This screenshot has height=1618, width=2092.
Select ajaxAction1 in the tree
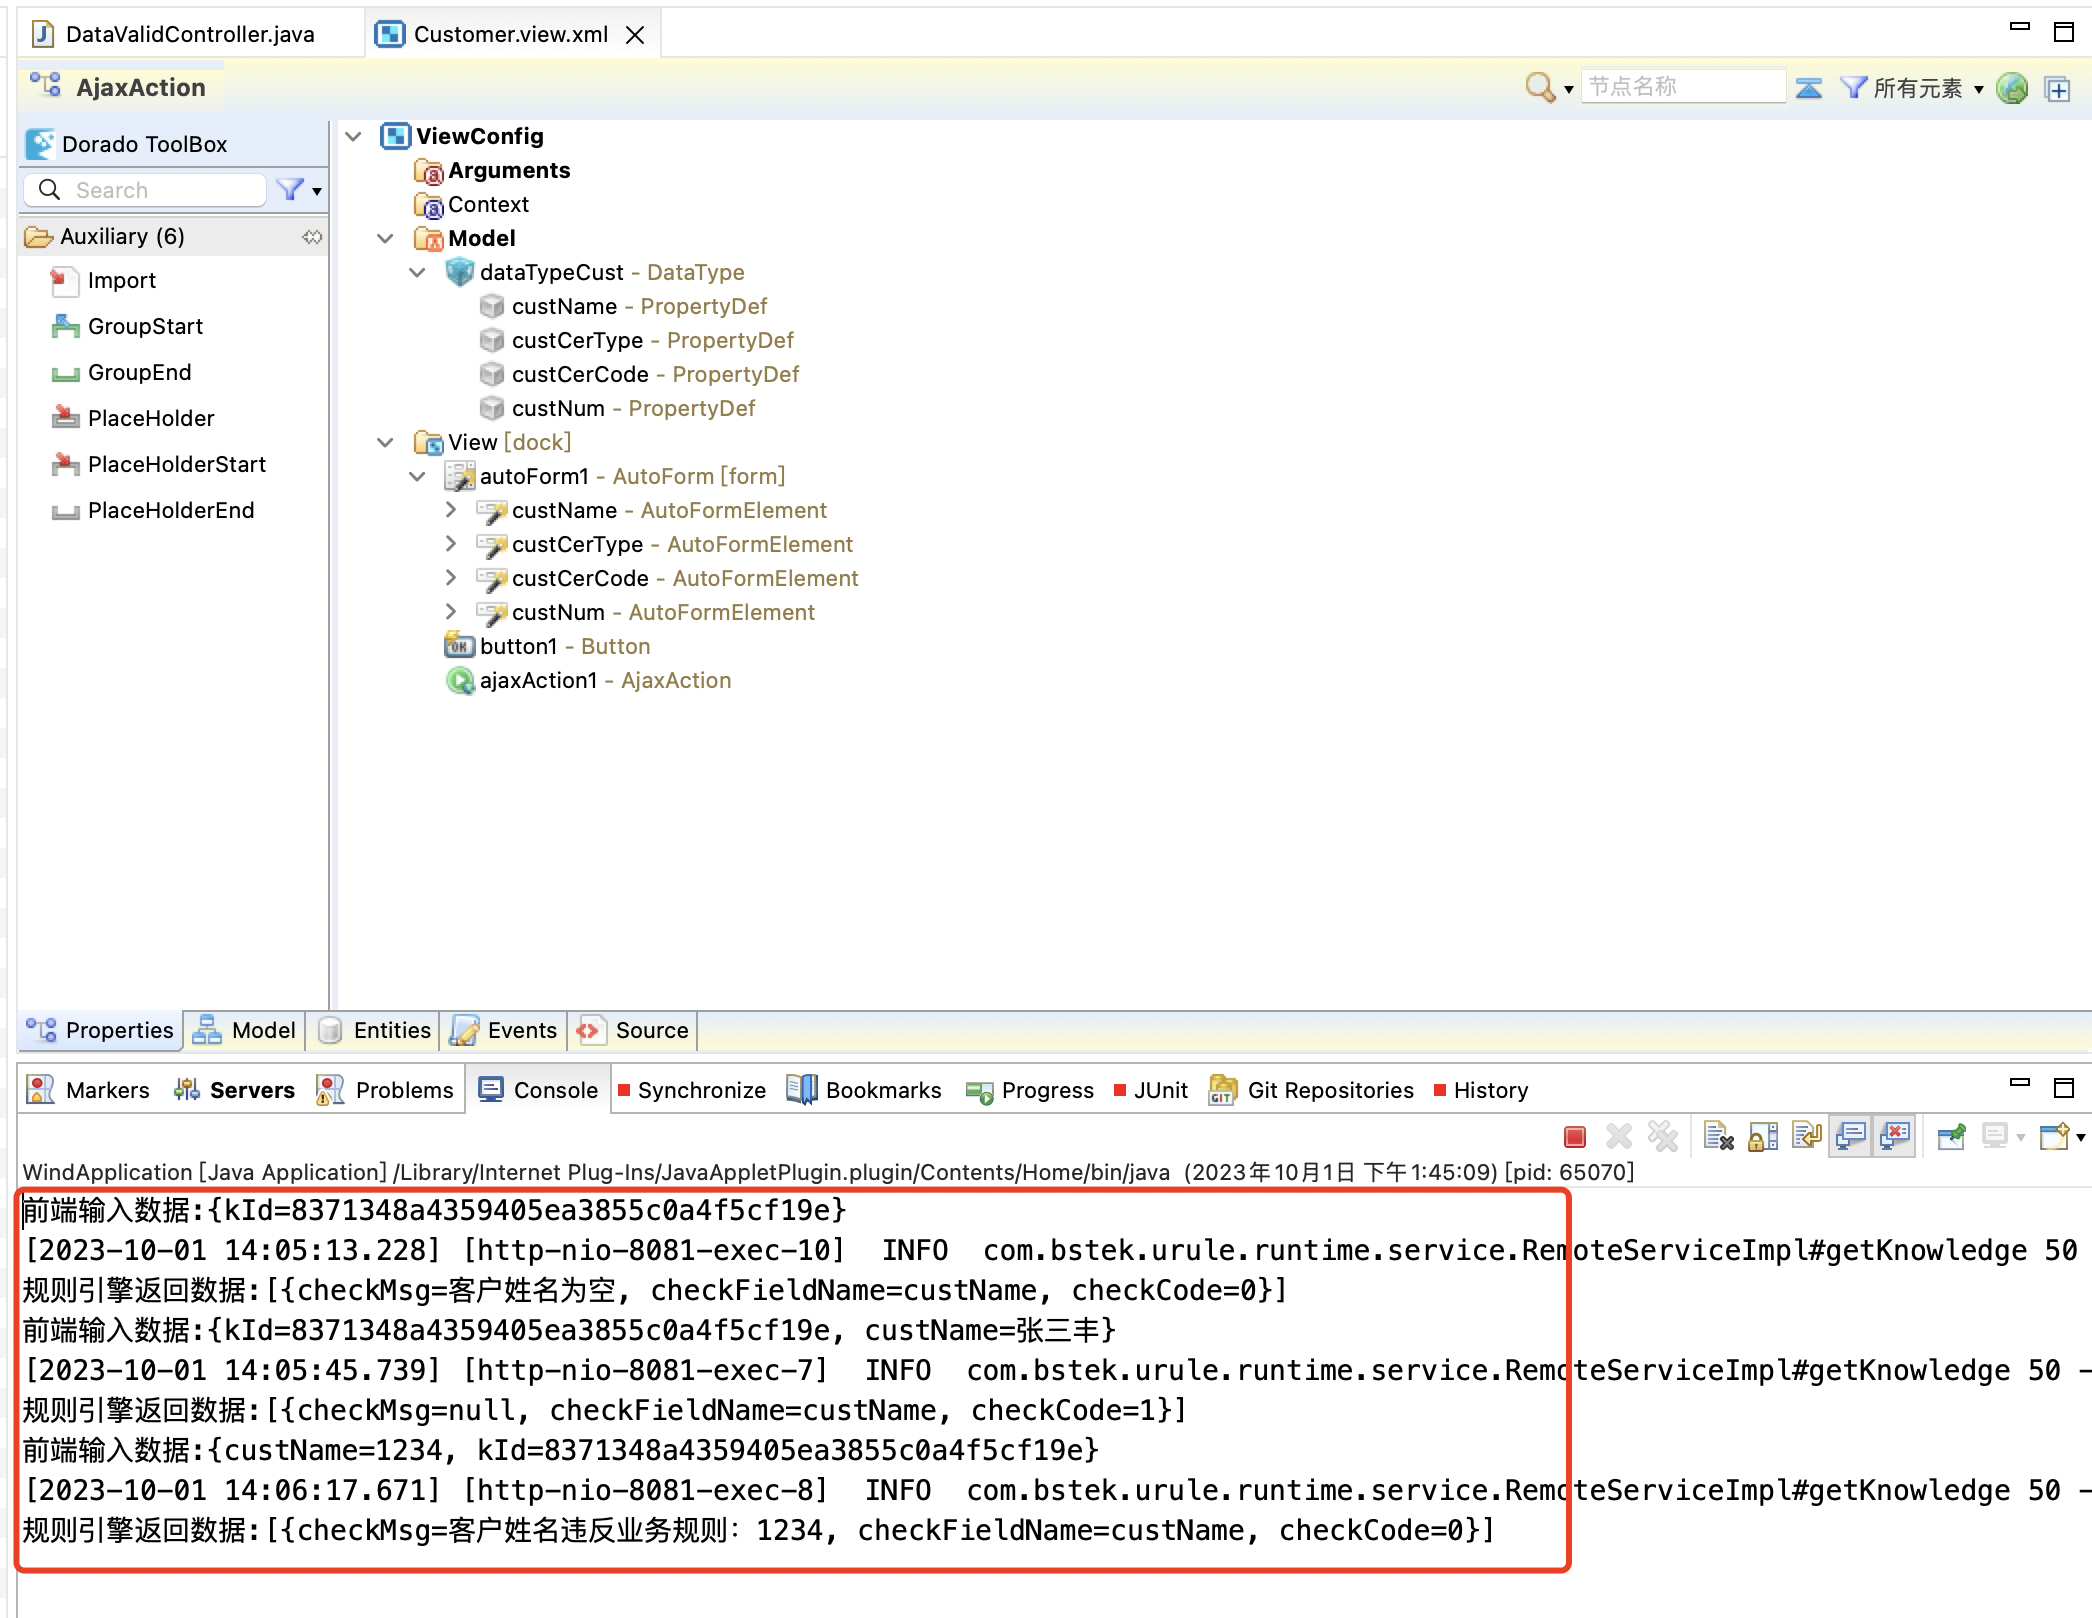tap(538, 680)
